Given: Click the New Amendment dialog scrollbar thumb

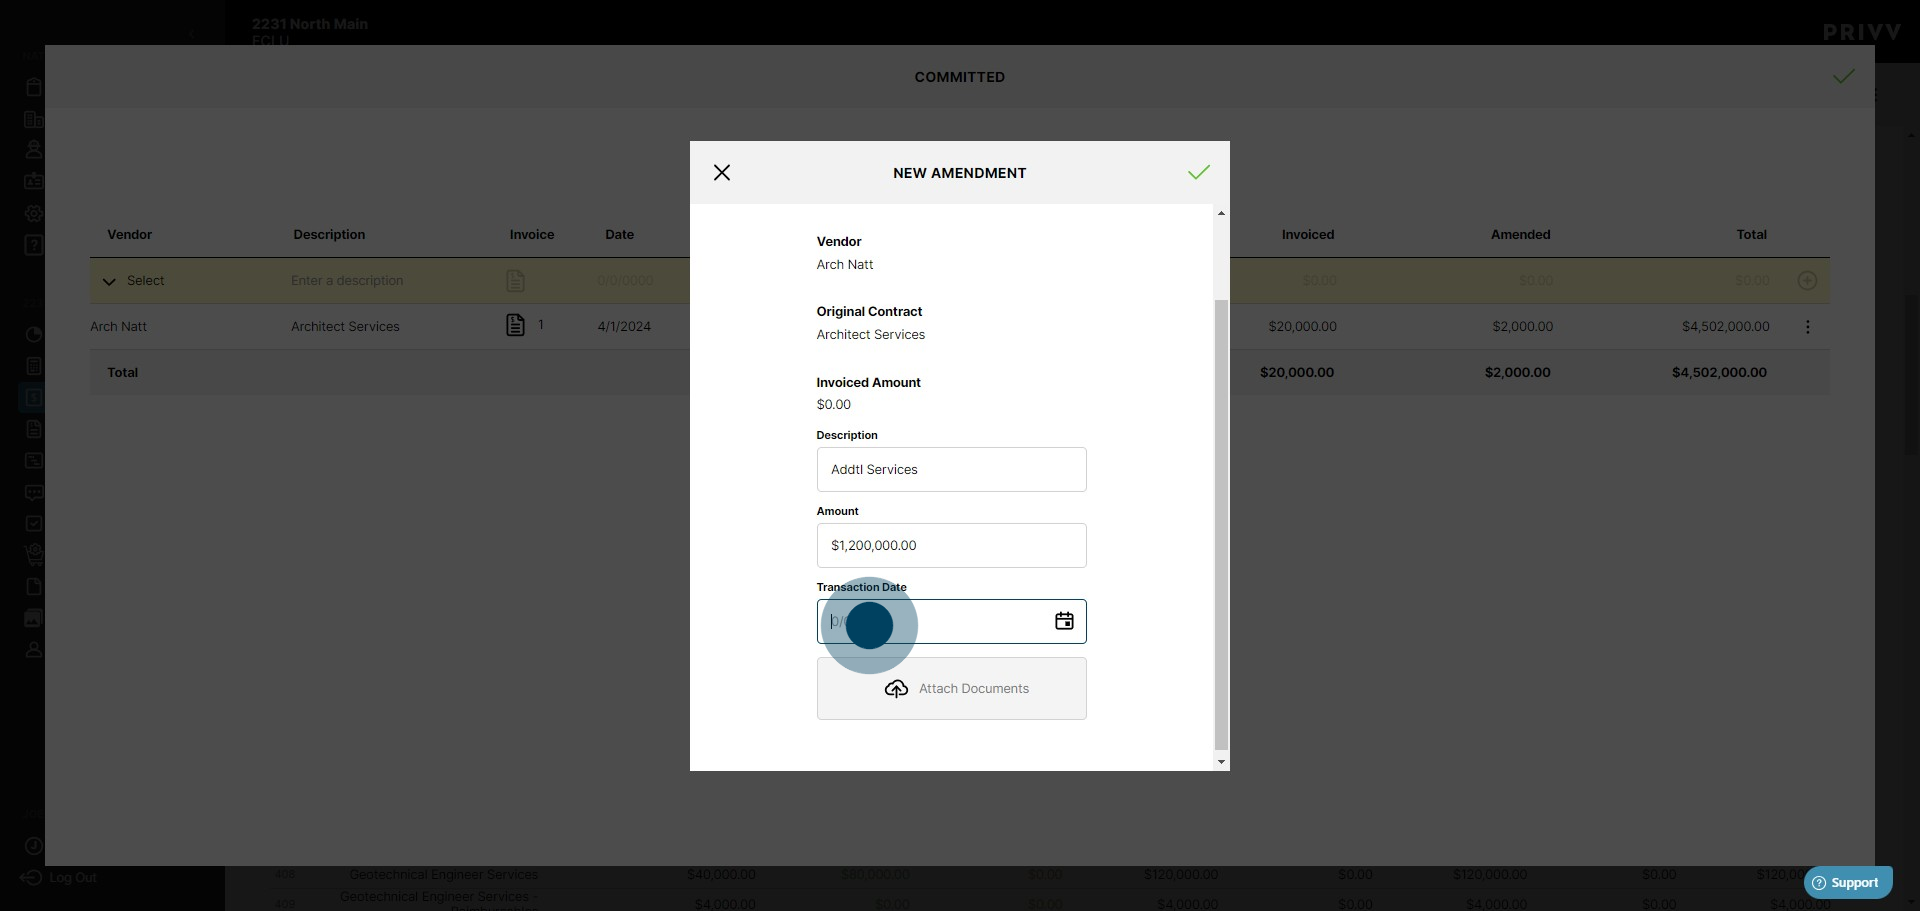Looking at the screenshot, I should pos(1221,524).
